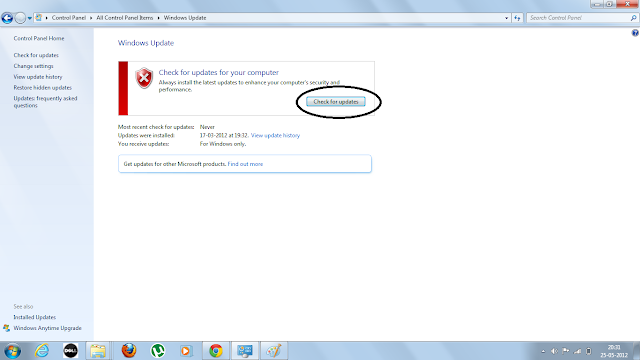Image resolution: width=640 pixels, height=360 pixels.
Task: Click Check for updates in sidebar
Action: coord(36,55)
